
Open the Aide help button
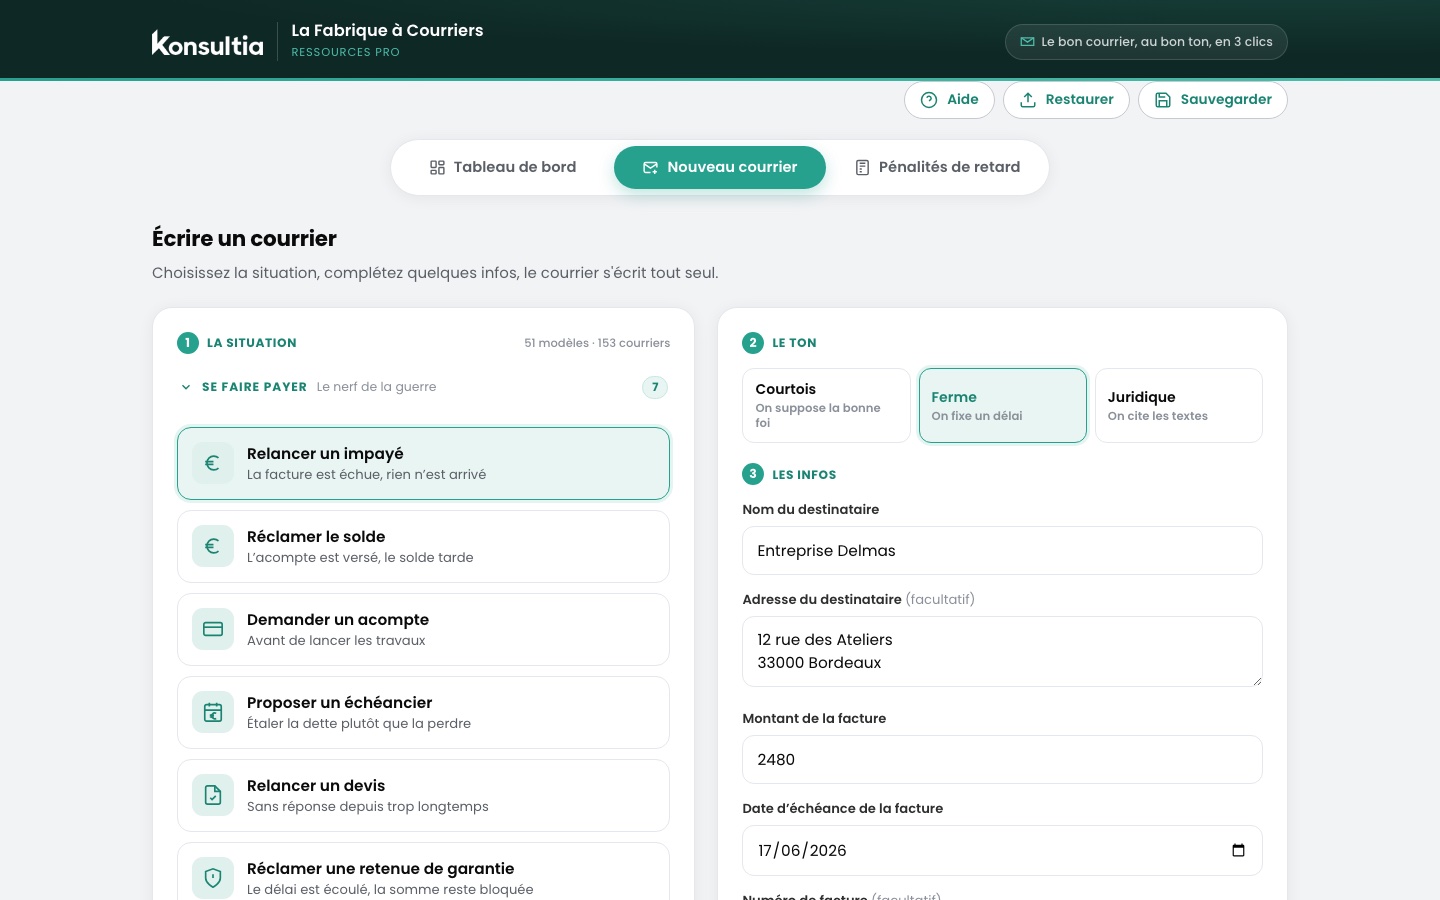coord(949,100)
